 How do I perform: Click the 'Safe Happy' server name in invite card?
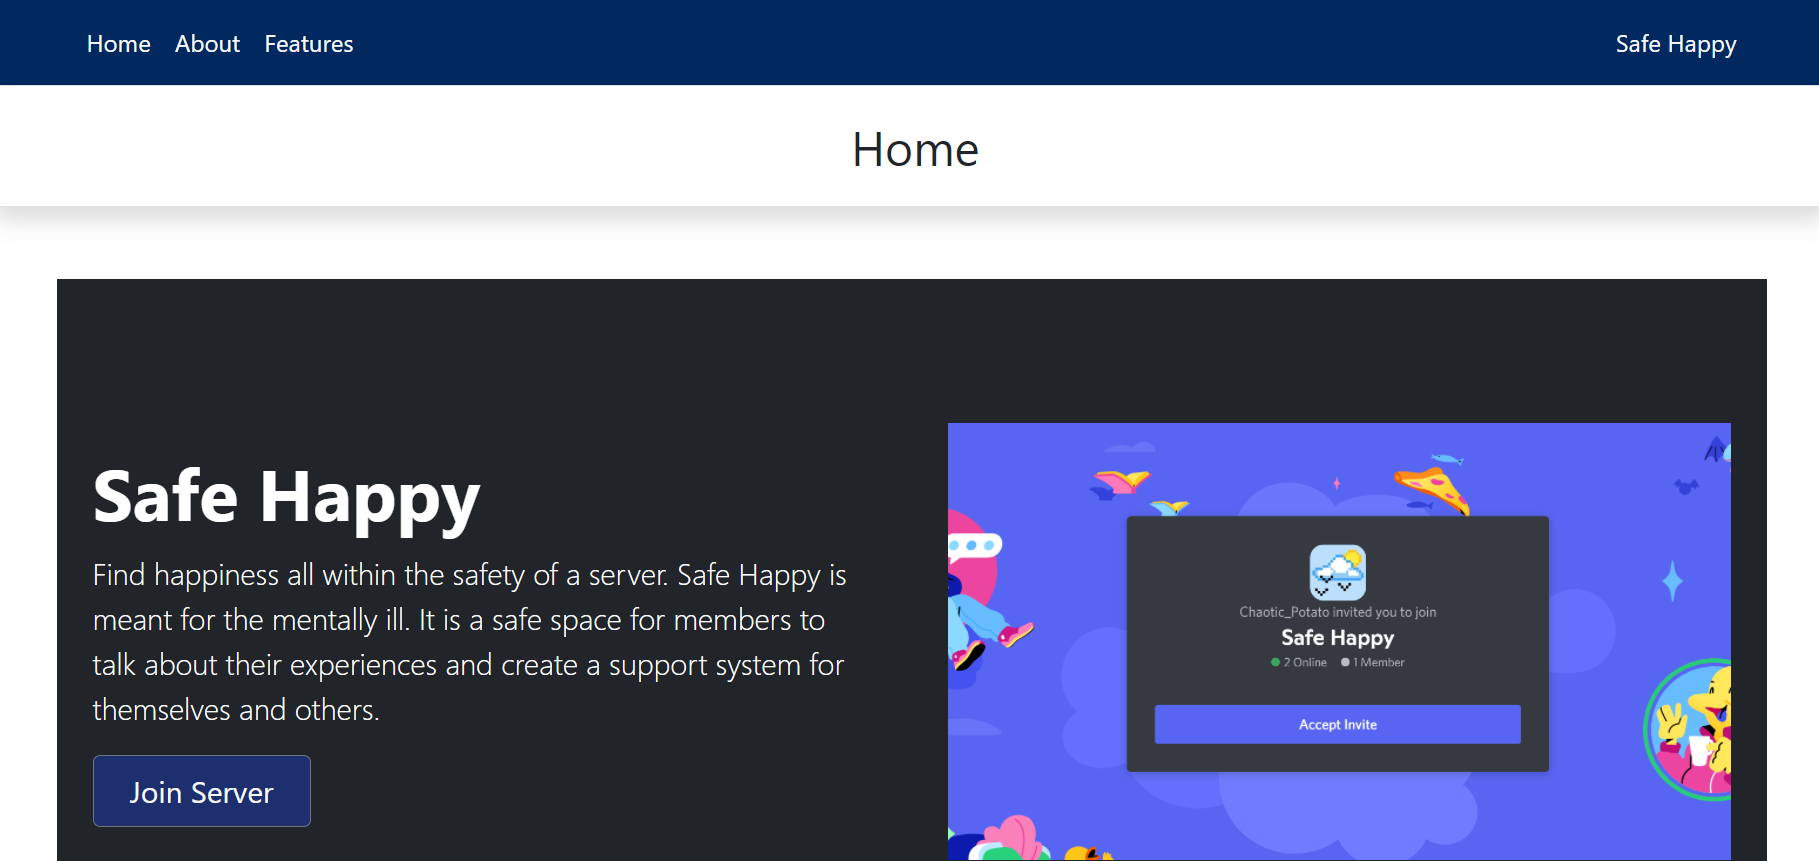click(1337, 638)
